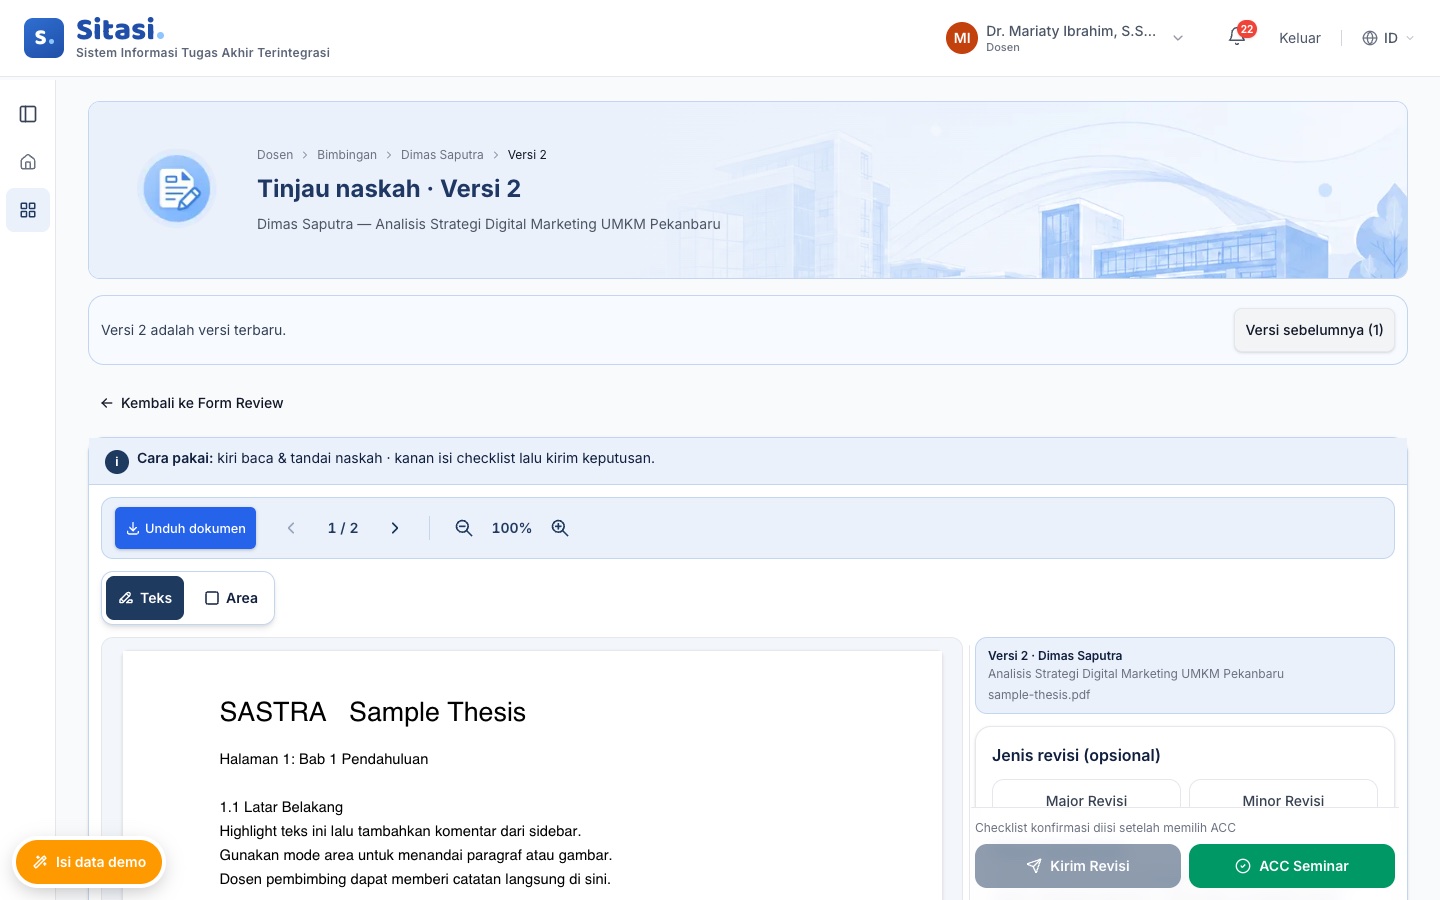This screenshot has width=1440, height=900.
Task: Open Bimbingan breadcrumb link
Action: coord(347,155)
